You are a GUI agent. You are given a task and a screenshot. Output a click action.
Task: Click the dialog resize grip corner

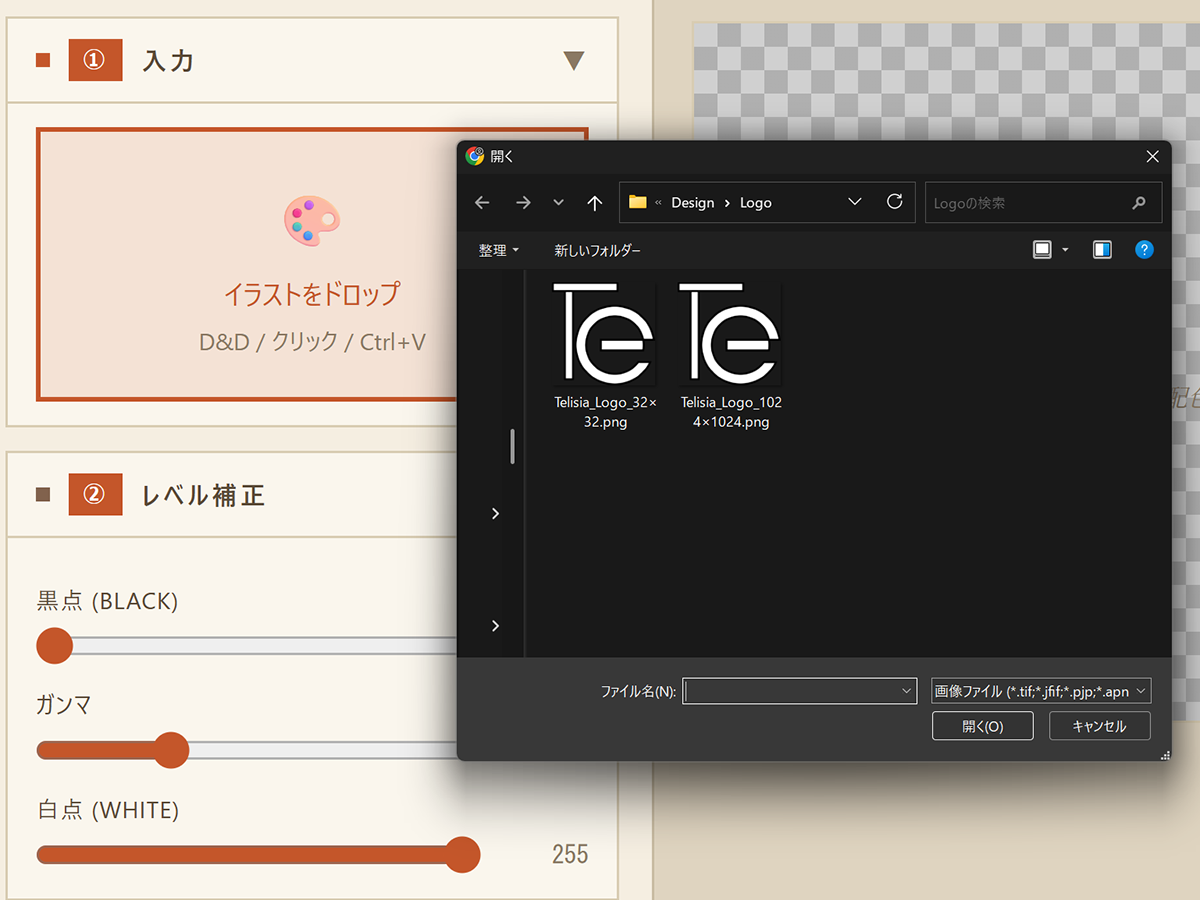pyautogui.click(x=1165, y=755)
